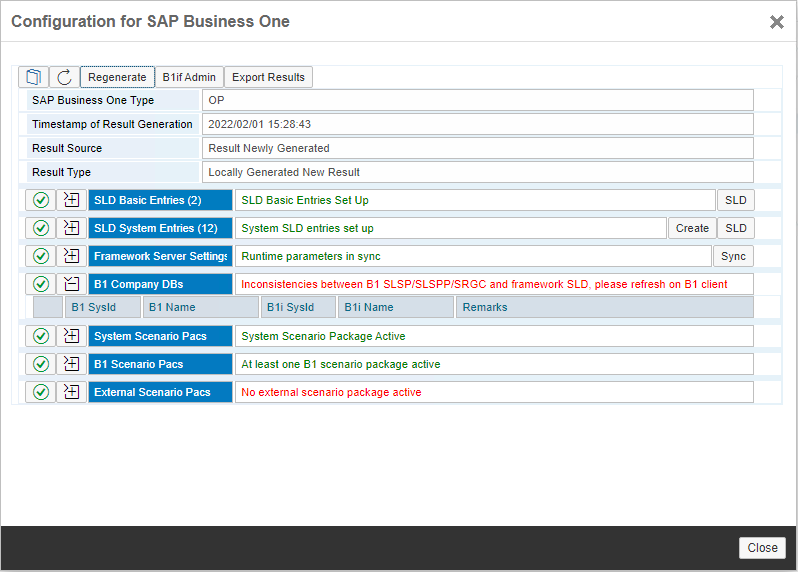Click Sync button for Framework Server Settings
The height and width of the screenshot is (572, 798).
pyautogui.click(x=733, y=256)
